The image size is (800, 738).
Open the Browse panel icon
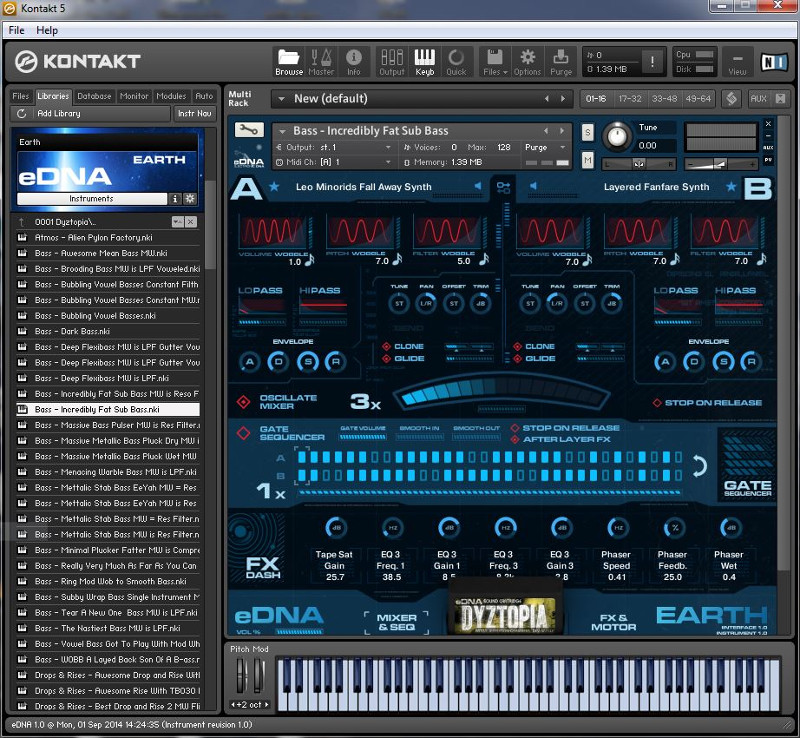tap(289, 62)
